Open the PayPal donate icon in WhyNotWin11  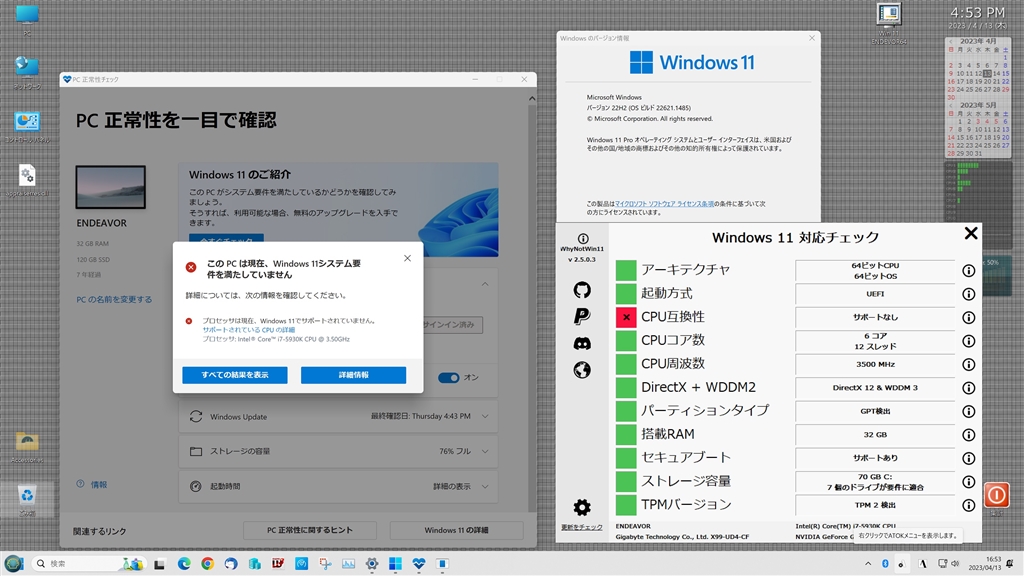tap(582, 316)
